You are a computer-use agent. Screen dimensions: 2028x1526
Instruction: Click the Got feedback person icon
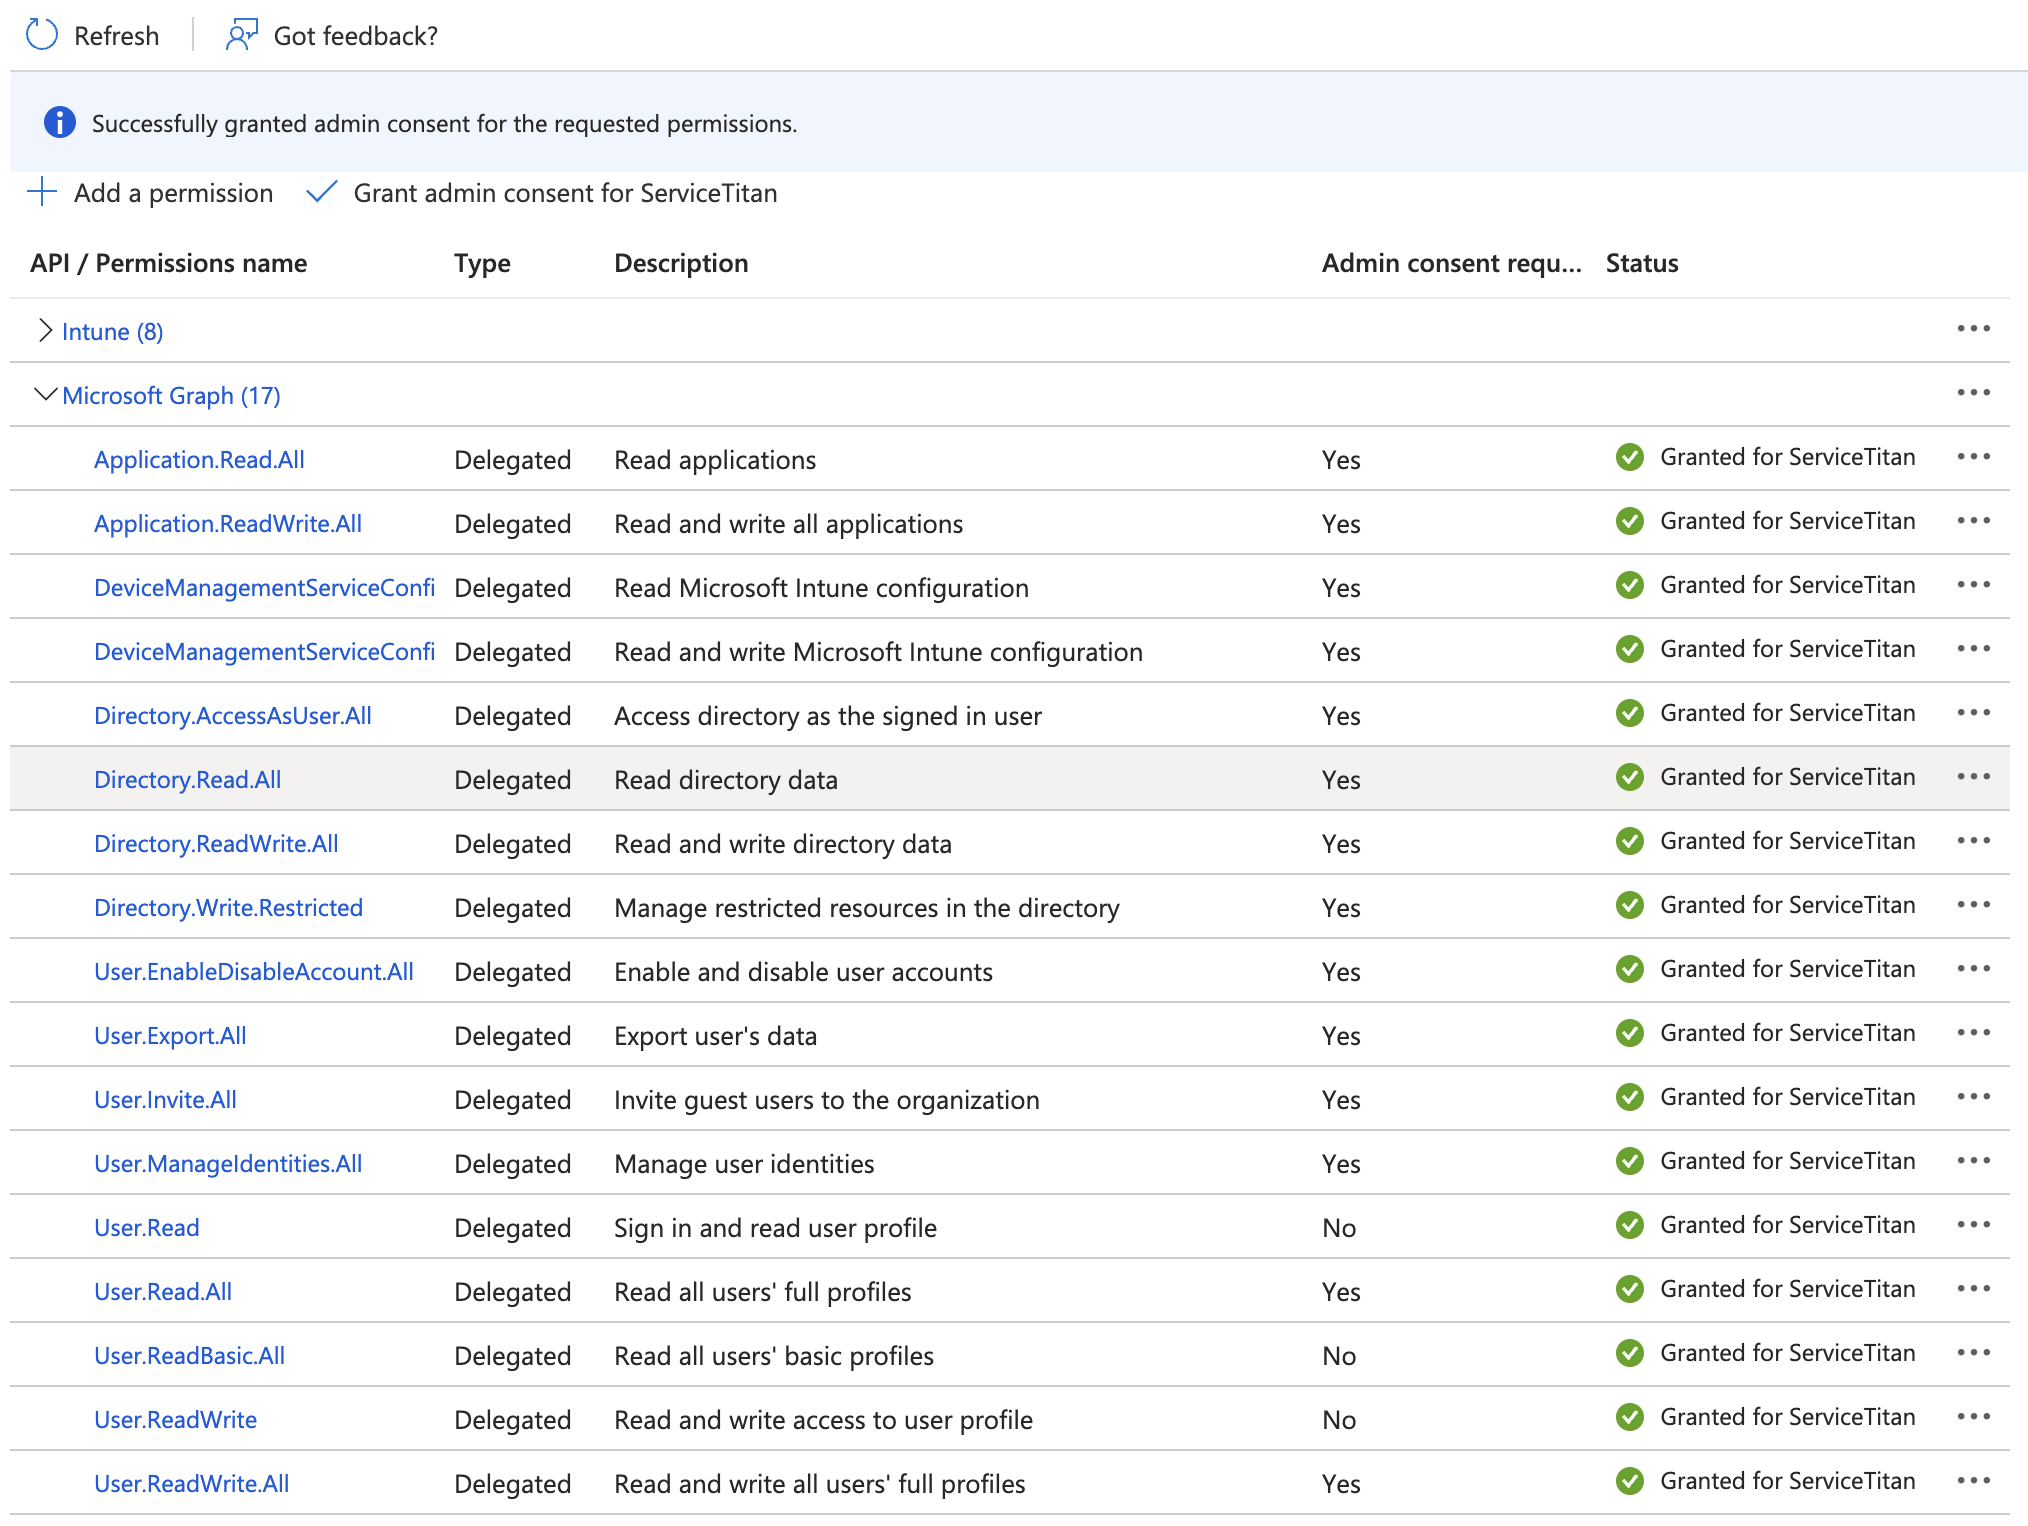coord(241,35)
